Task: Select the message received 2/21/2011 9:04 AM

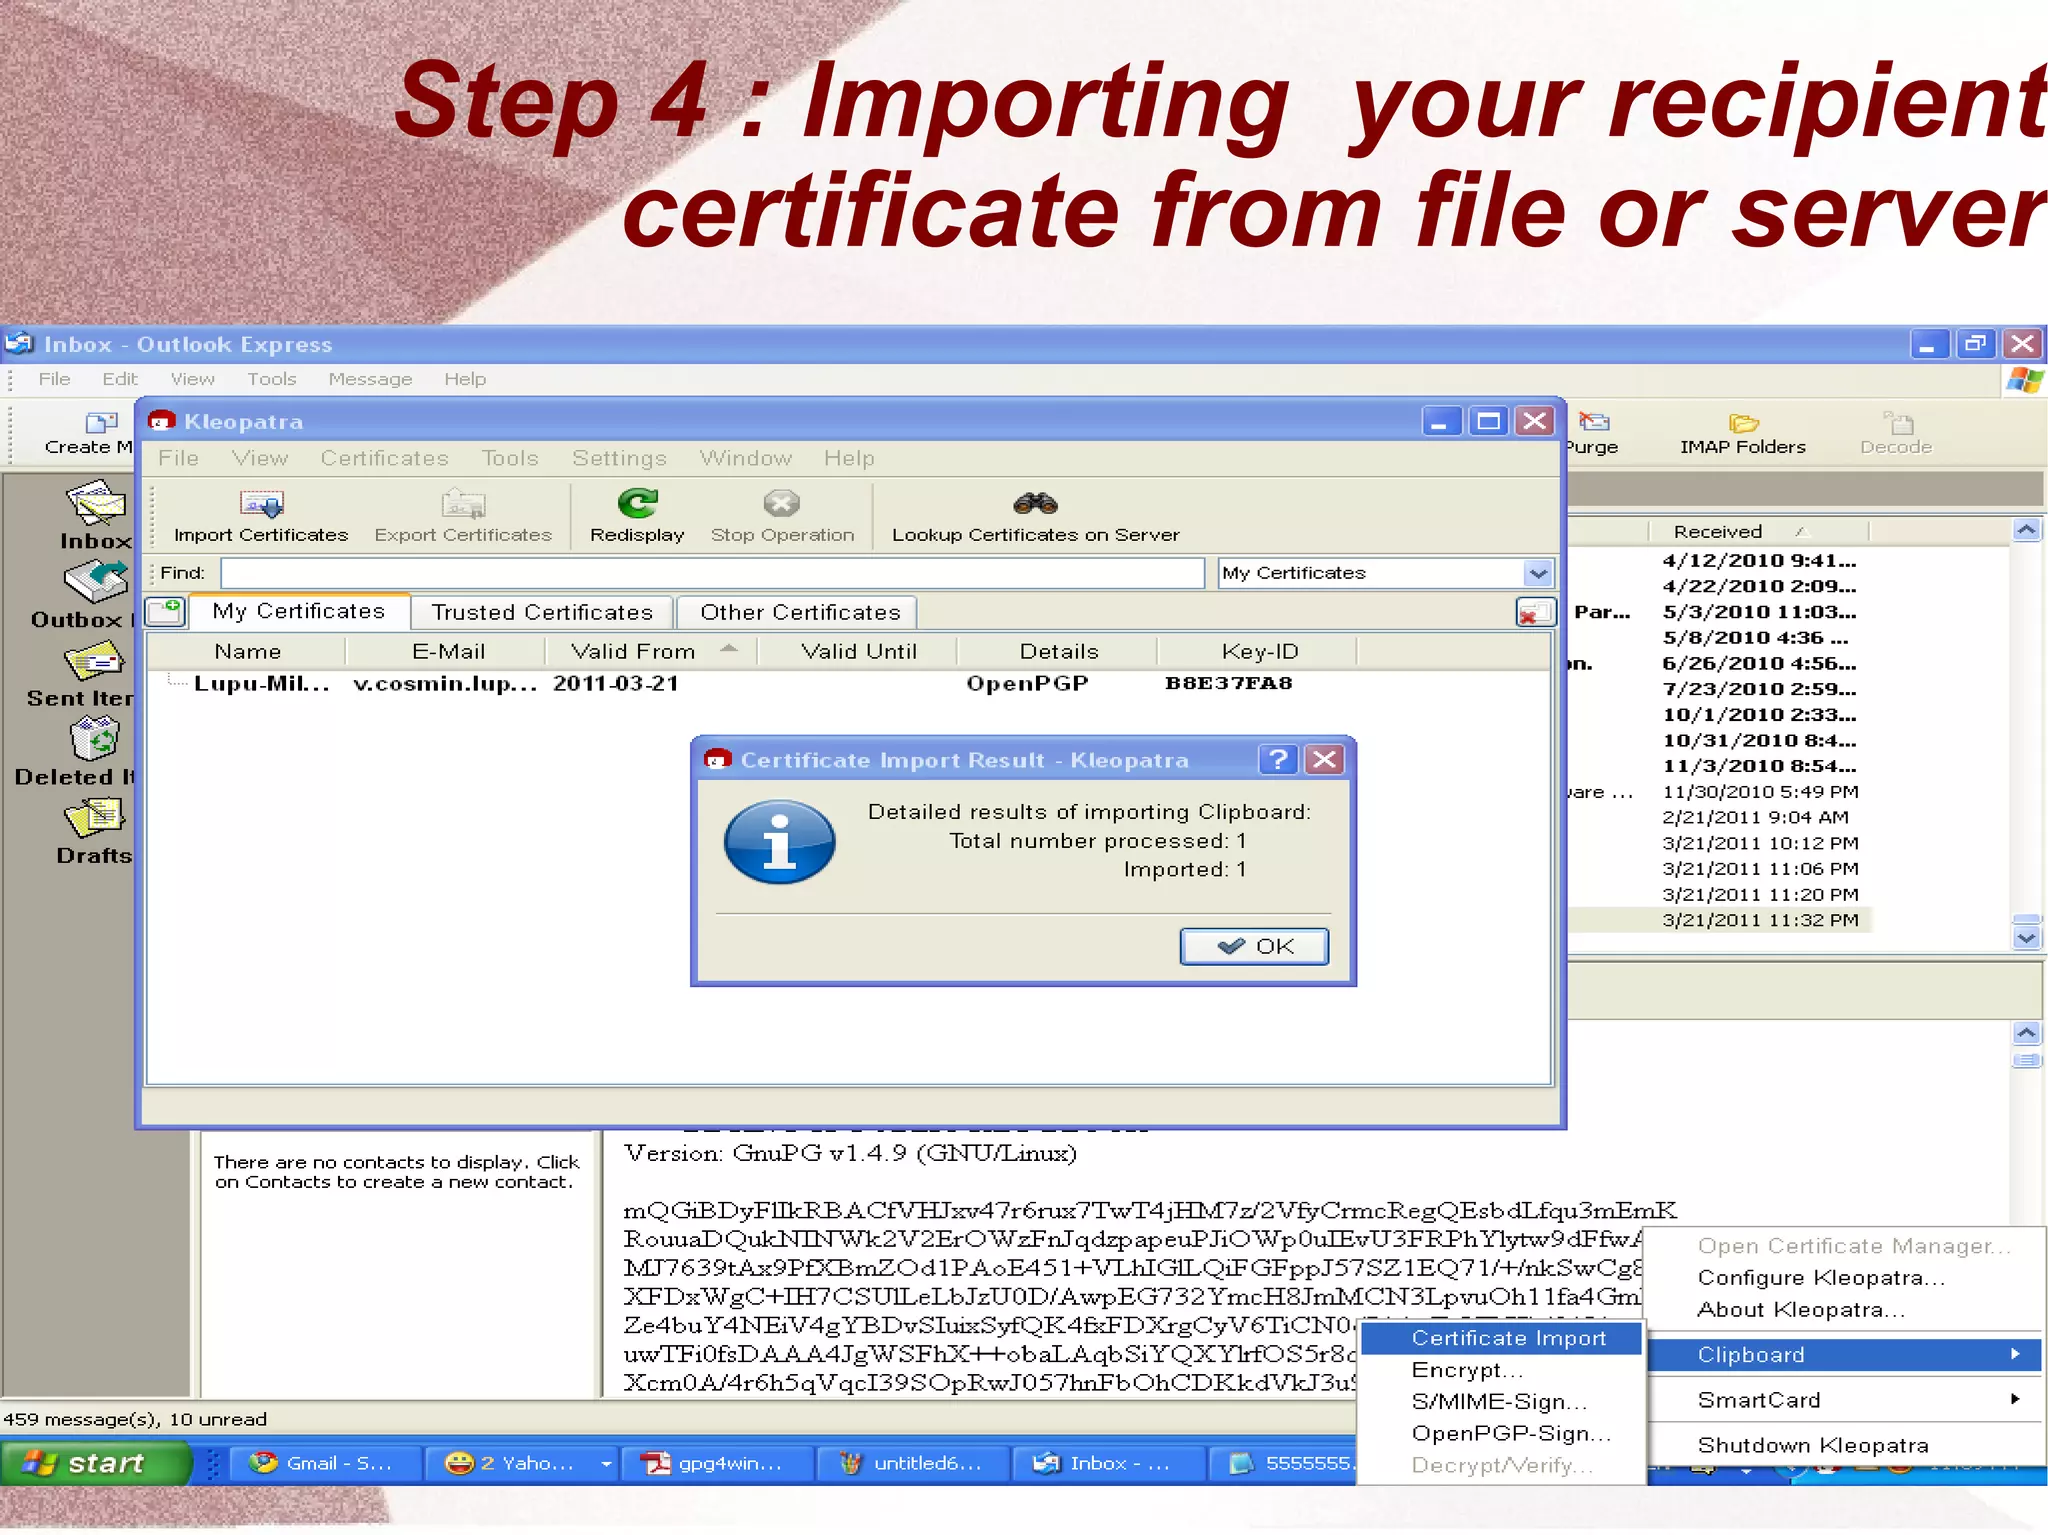Action: tap(1755, 817)
